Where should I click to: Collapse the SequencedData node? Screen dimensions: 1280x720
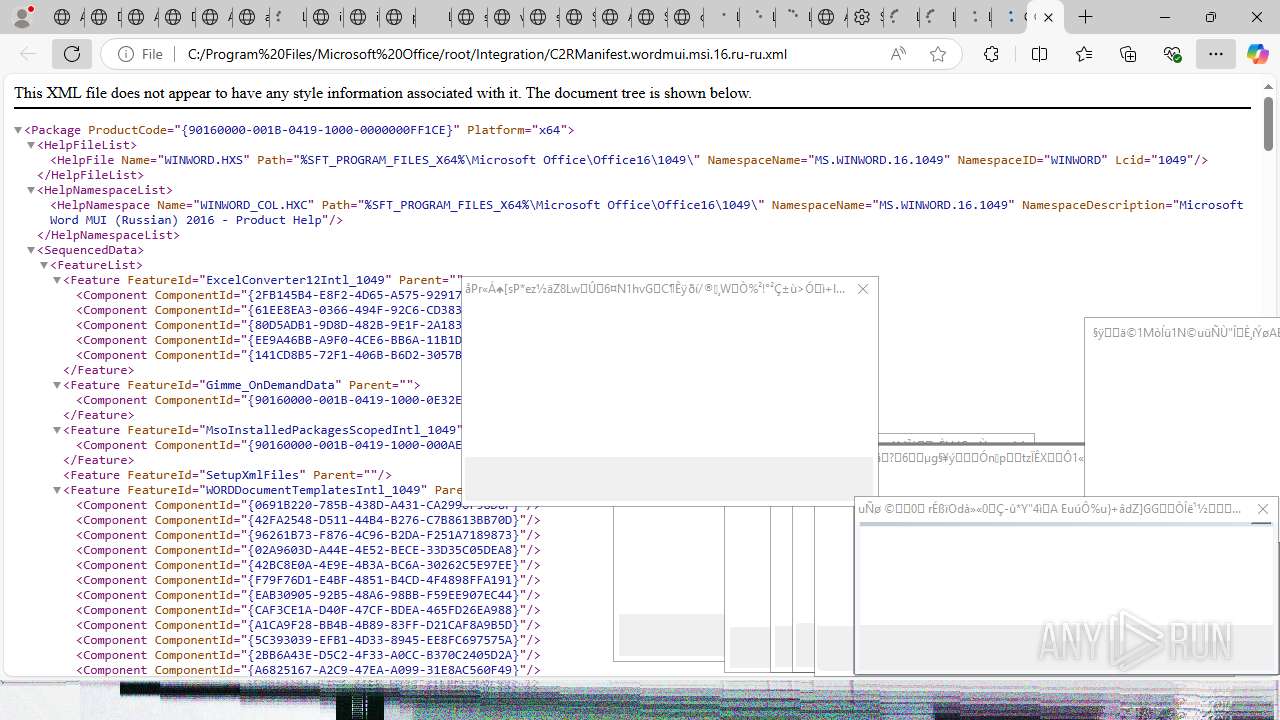(x=31, y=250)
